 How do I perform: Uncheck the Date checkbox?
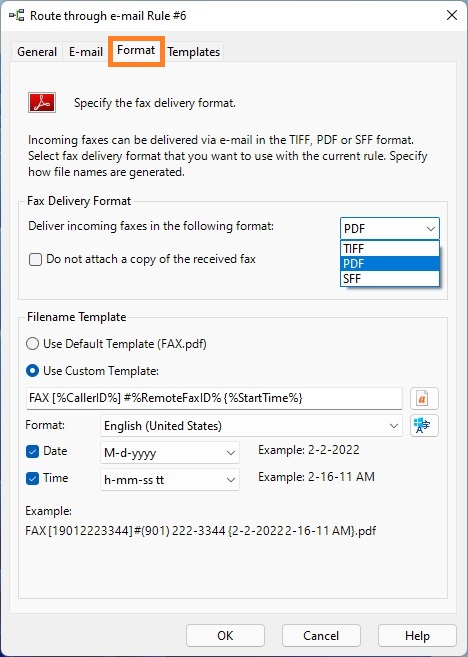pos(32,451)
